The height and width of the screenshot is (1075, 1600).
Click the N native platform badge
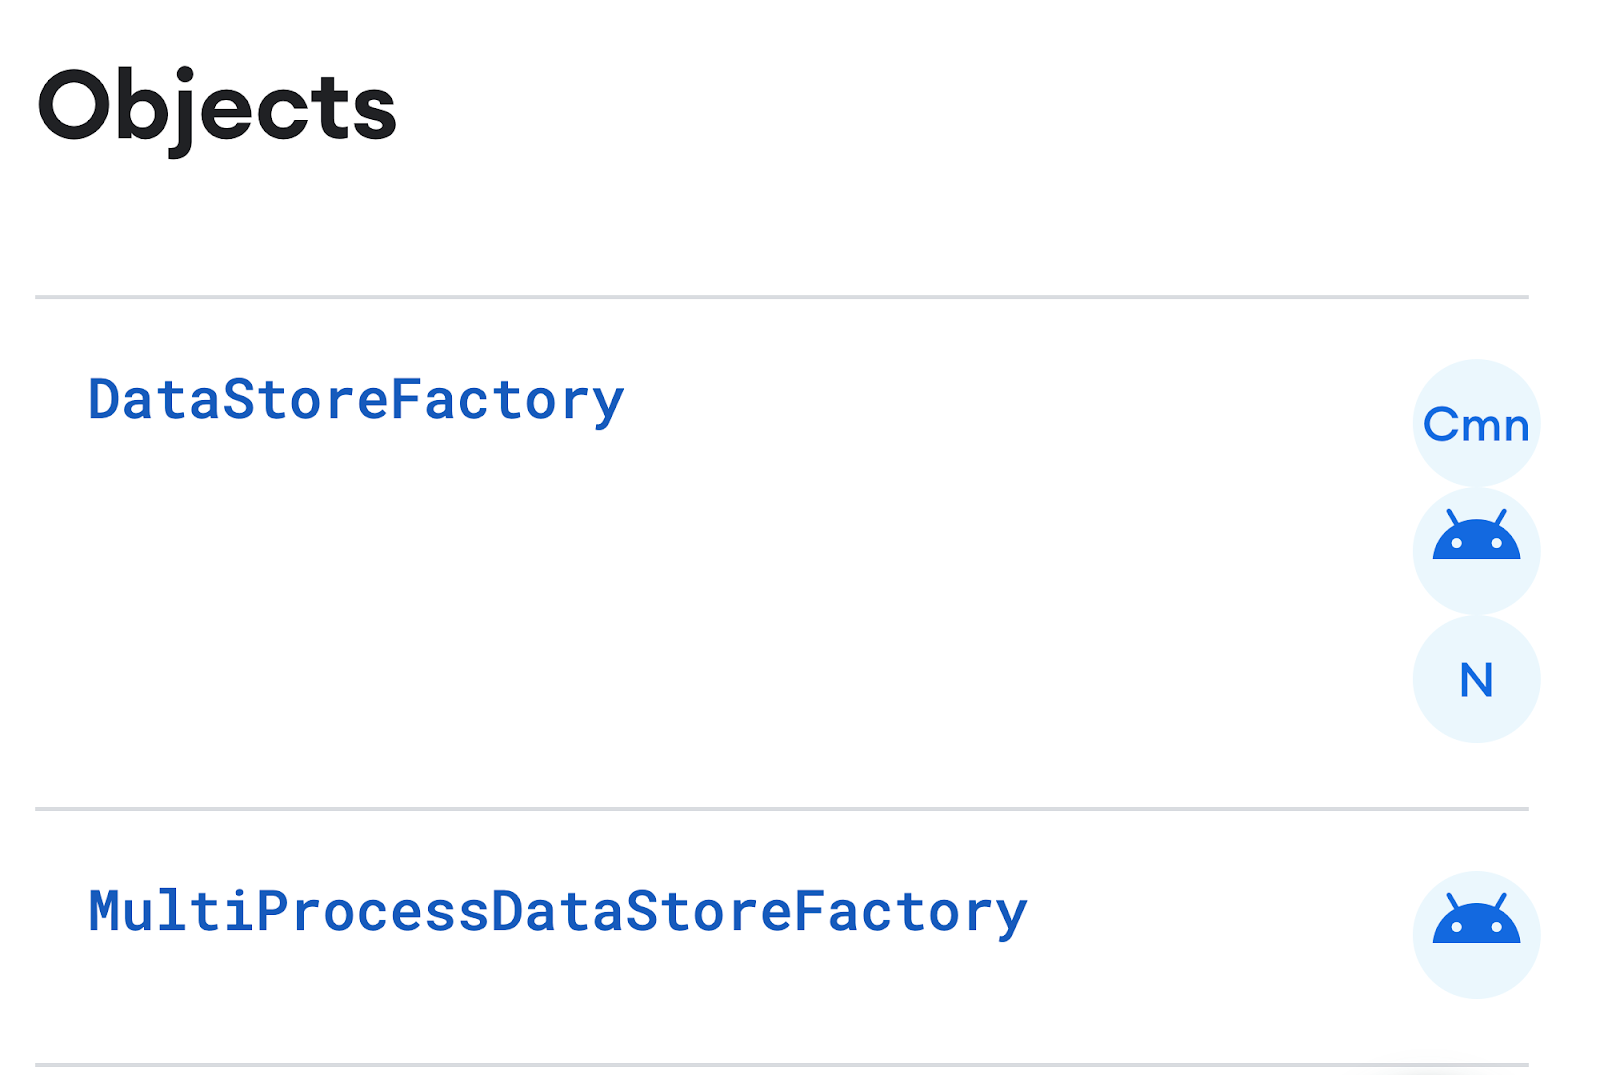click(1476, 679)
